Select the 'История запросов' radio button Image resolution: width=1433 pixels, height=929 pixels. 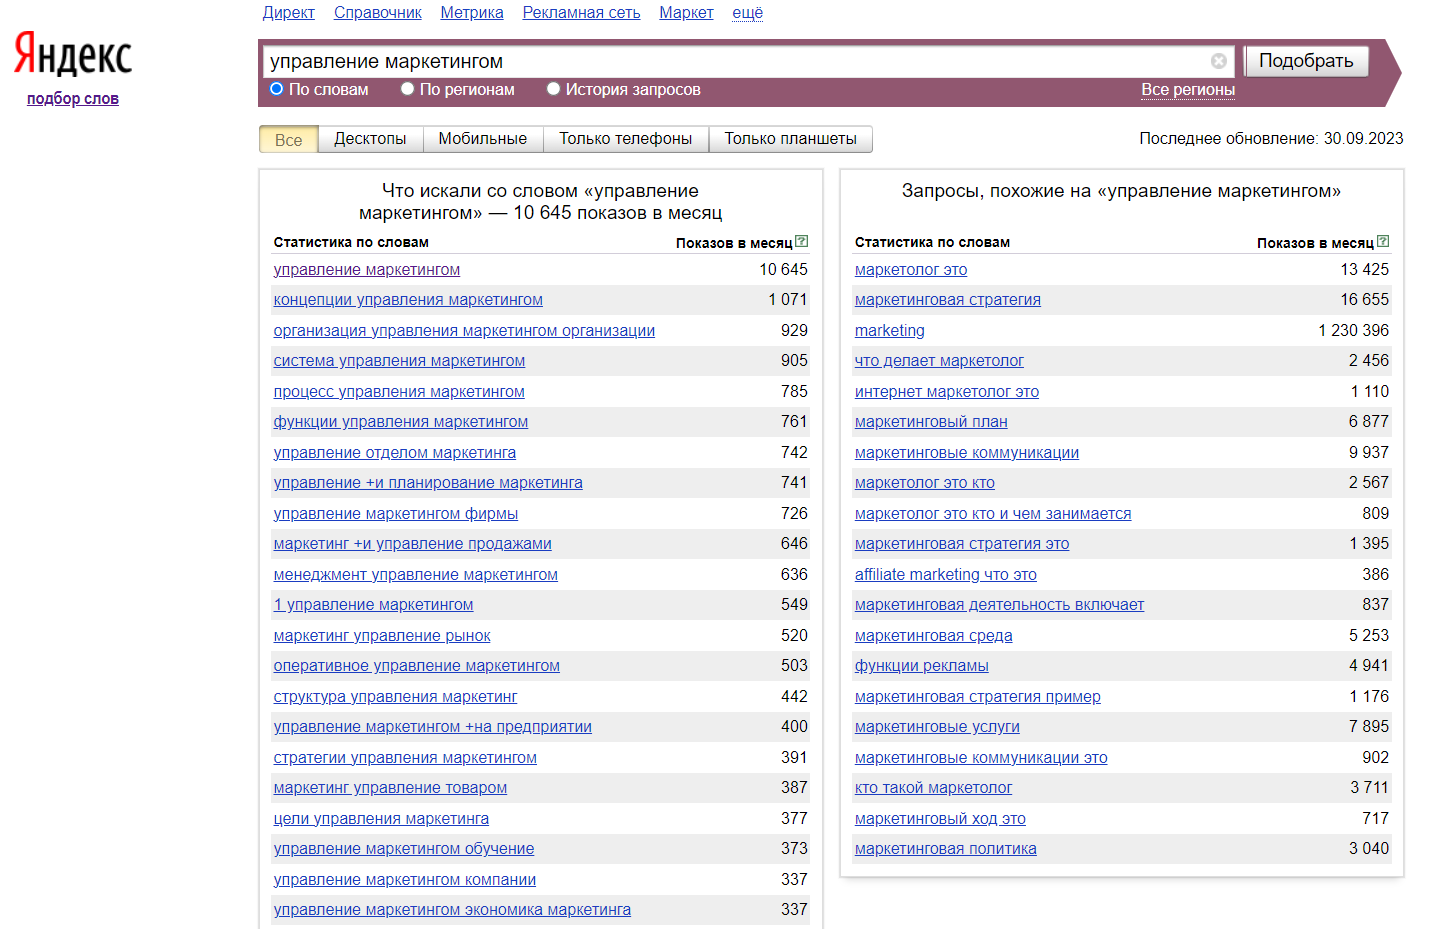553,89
